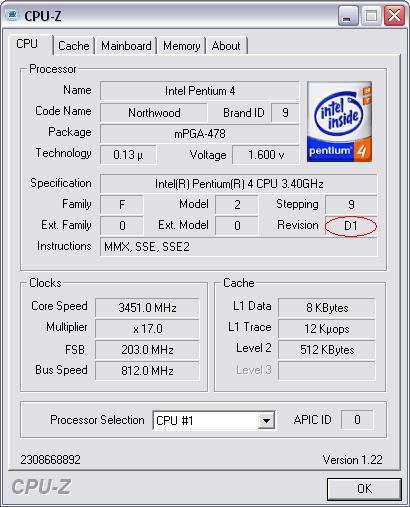Click the Code Name Northwood field
This screenshot has width=410, height=507.
pos(154,113)
